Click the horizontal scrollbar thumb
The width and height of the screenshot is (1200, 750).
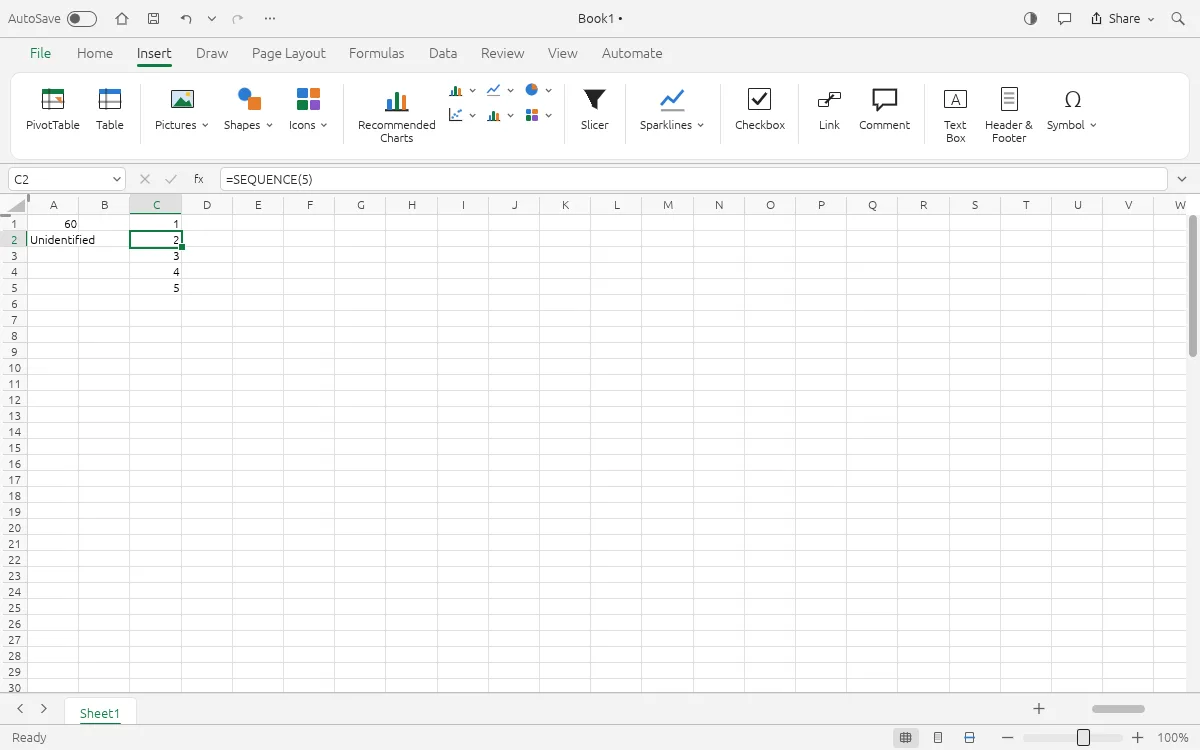tap(1118, 709)
